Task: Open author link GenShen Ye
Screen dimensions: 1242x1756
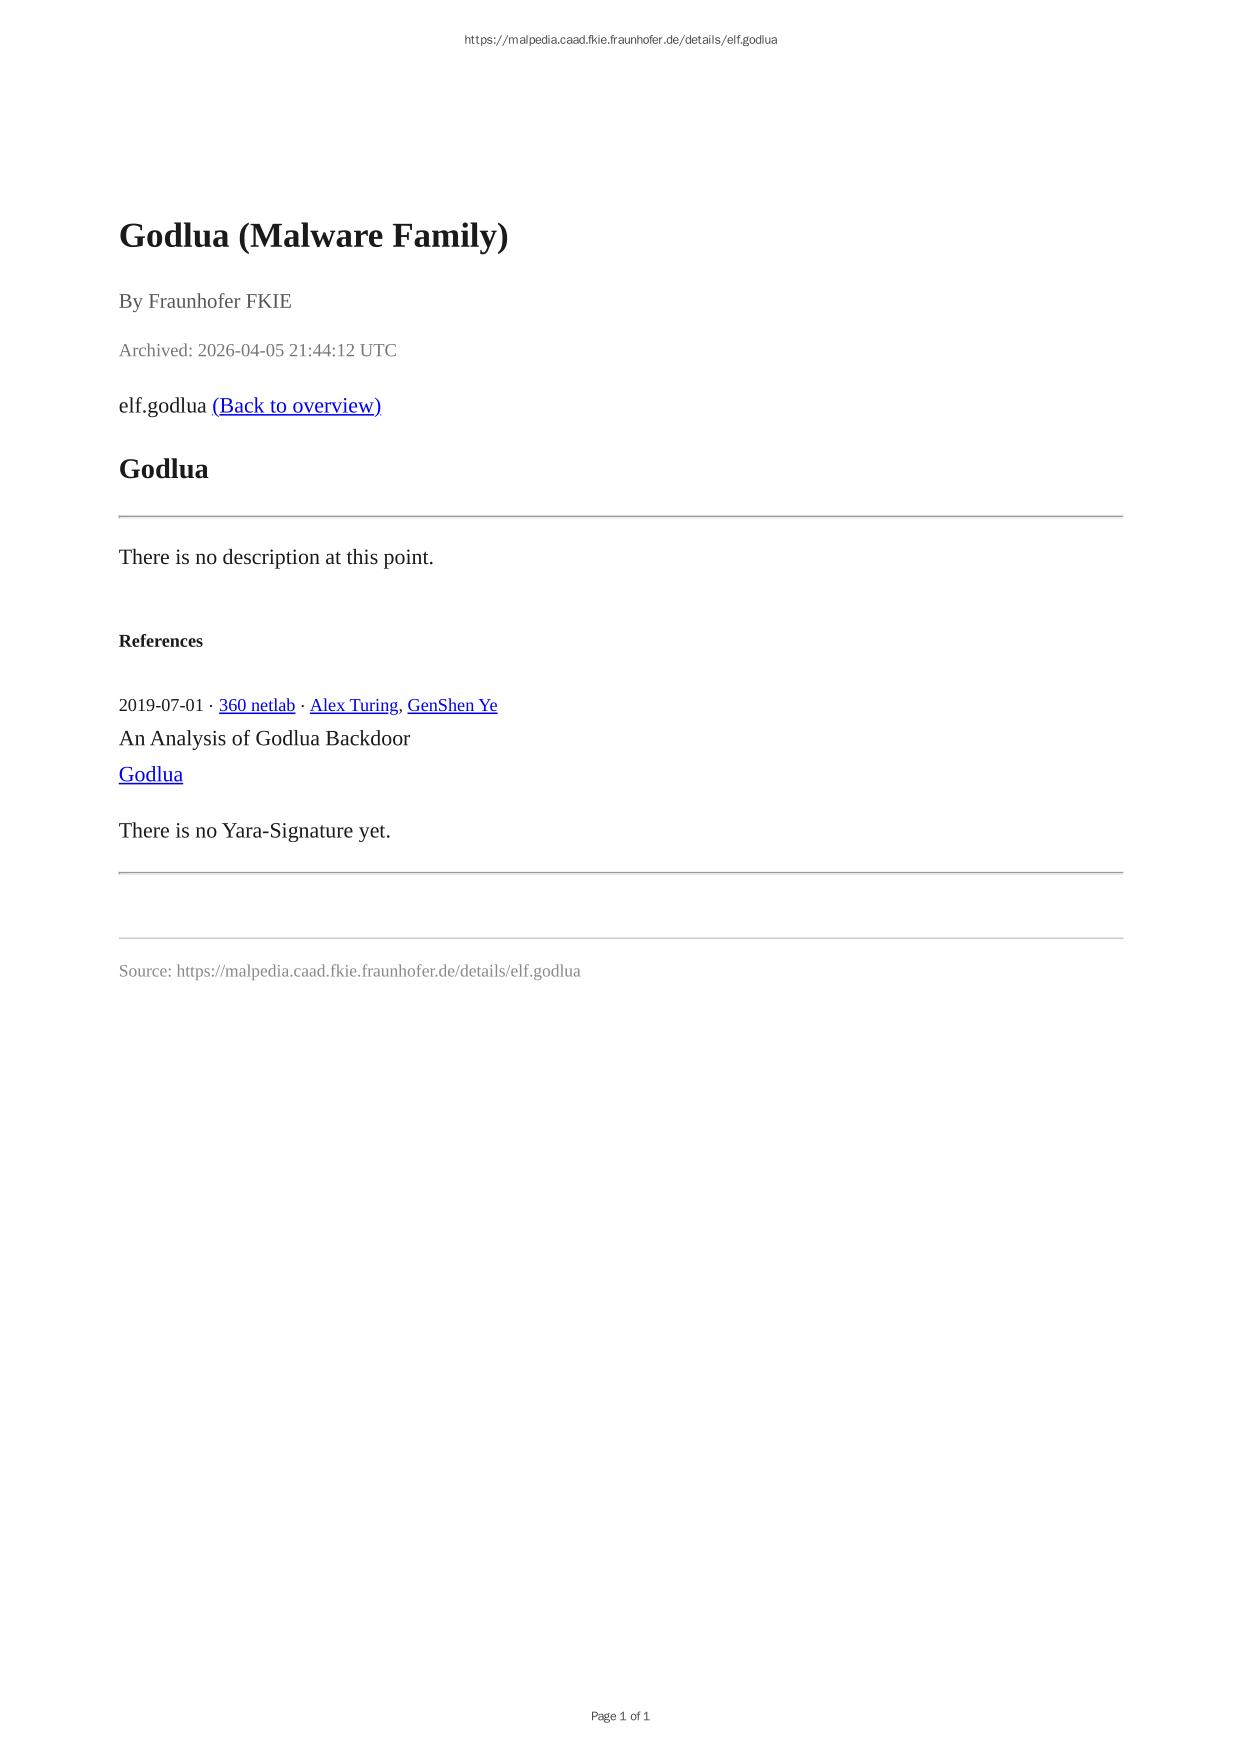Action: 452,705
